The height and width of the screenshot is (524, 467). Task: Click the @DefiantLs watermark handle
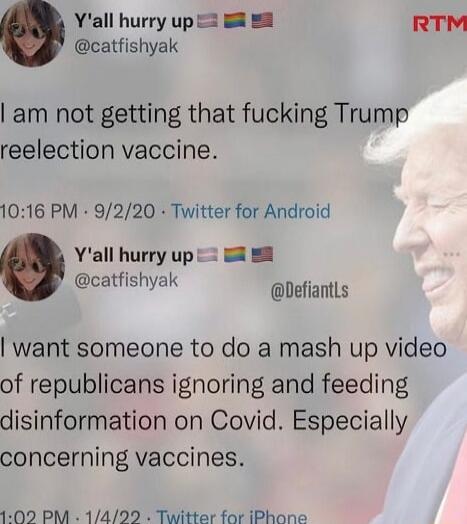[309, 290]
